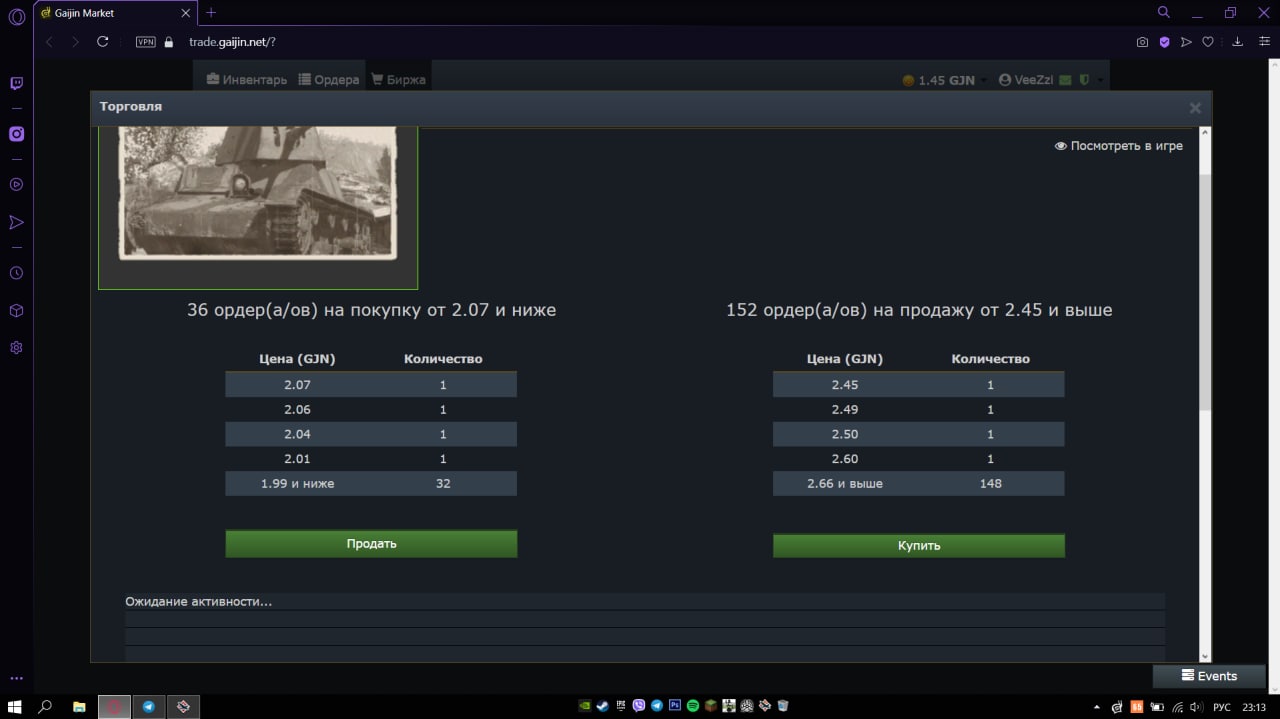
Task: Open the Ордера tab
Action: [328, 80]
